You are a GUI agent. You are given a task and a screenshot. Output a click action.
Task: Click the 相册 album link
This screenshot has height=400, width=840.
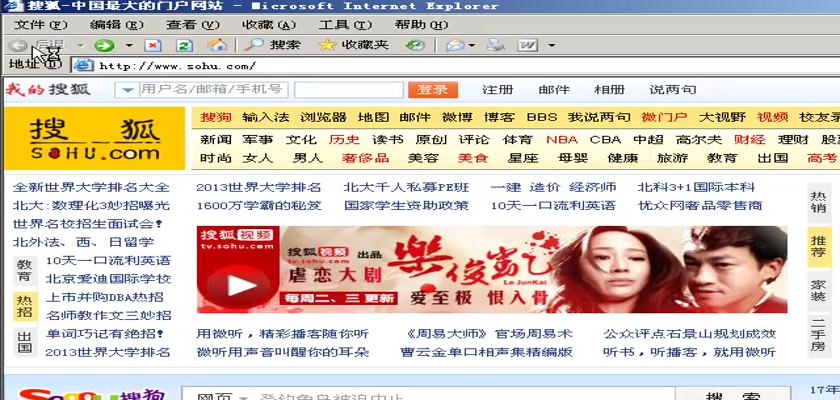coord(609,89)
